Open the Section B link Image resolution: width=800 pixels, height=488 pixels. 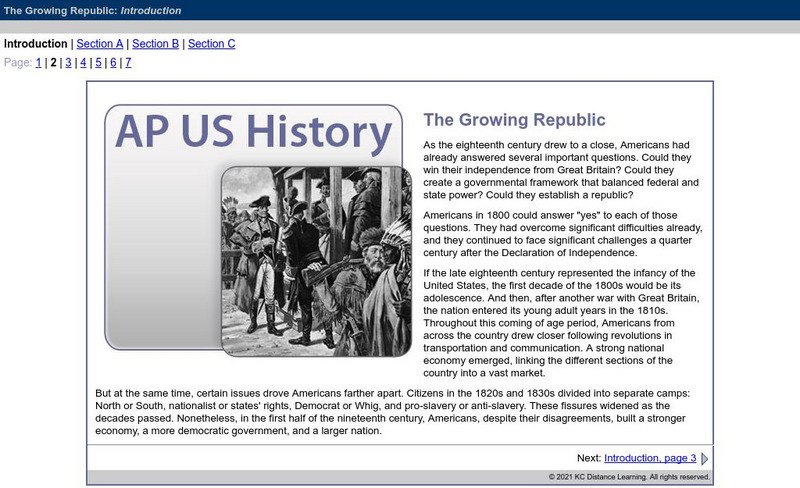click(156, 44)
